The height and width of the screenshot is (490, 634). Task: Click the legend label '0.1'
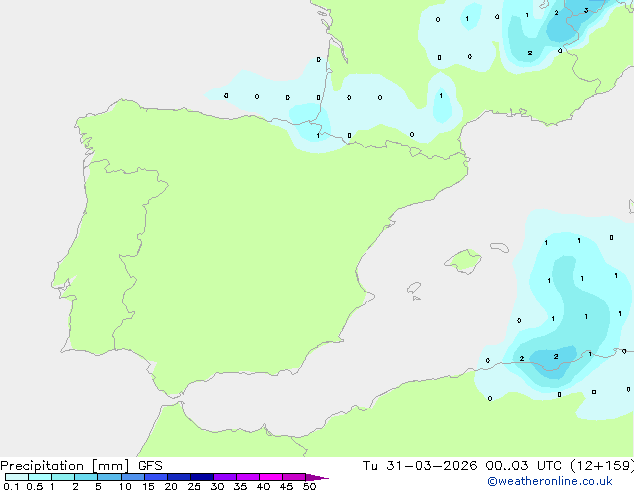pyautogui.click(x=11, y=486)
